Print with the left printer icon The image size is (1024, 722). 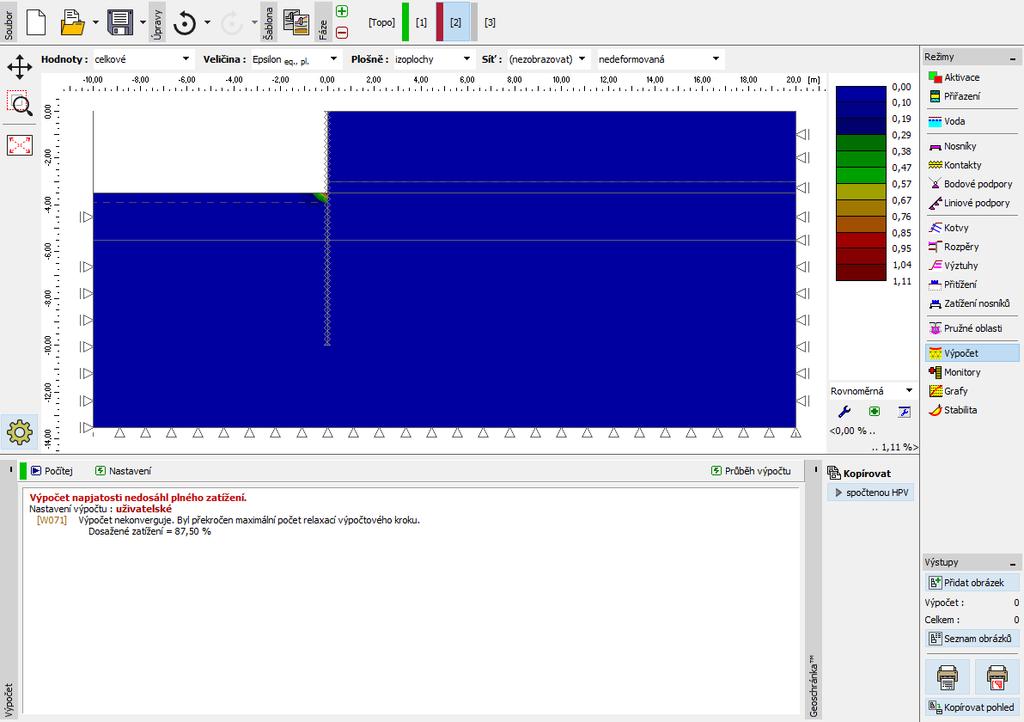point(948,677)
